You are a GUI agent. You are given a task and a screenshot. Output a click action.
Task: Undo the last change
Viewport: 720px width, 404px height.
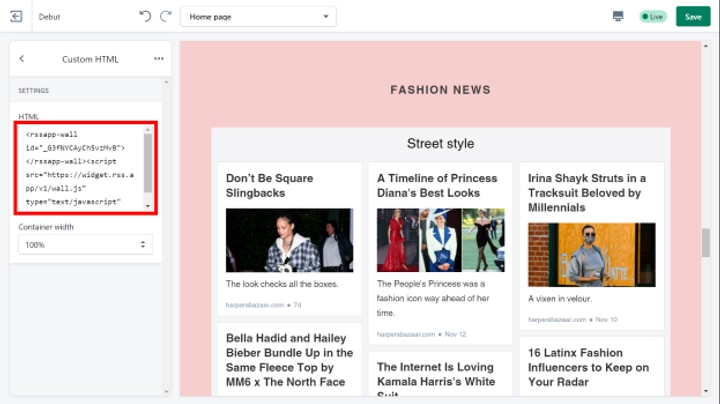click(145, 17)
